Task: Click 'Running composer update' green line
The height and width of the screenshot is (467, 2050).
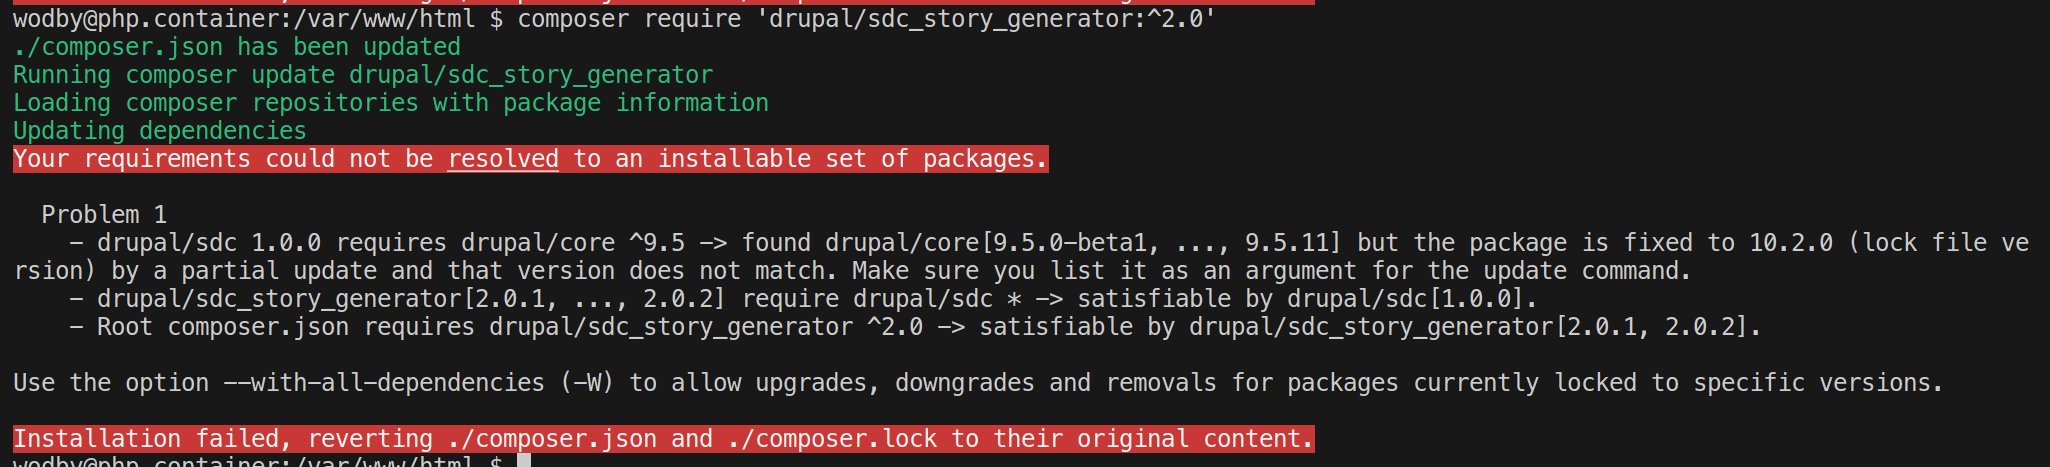Action: (363, 75)
